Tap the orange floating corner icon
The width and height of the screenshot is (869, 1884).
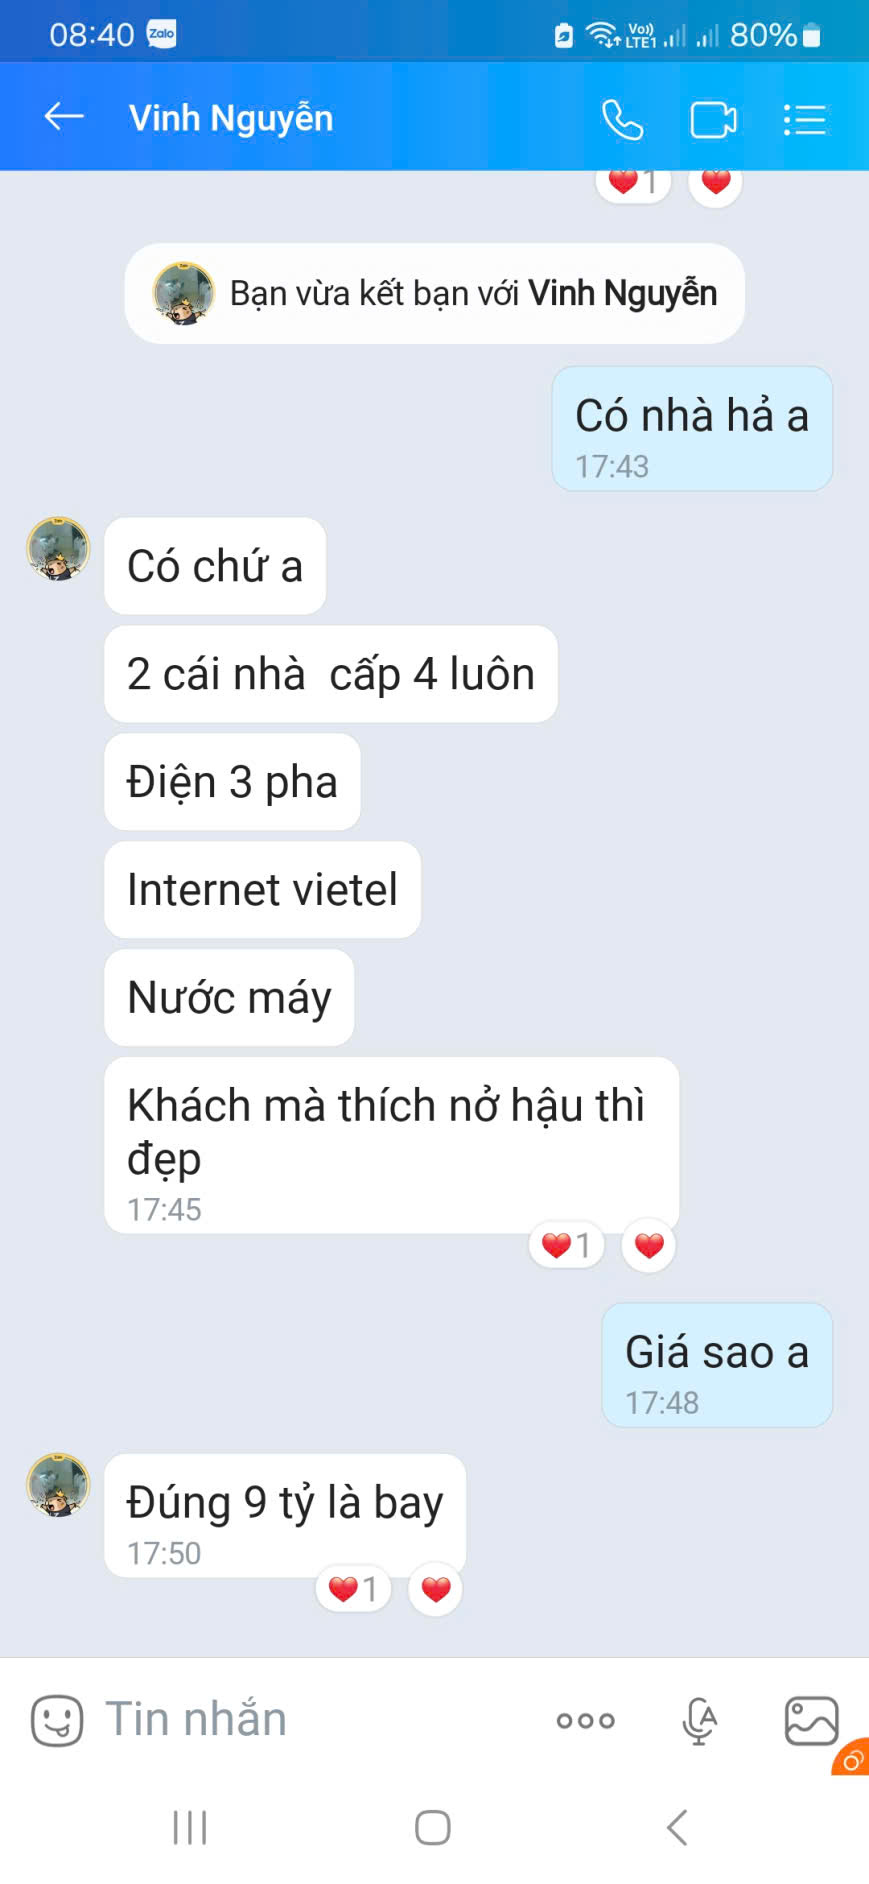[851, 1758]
